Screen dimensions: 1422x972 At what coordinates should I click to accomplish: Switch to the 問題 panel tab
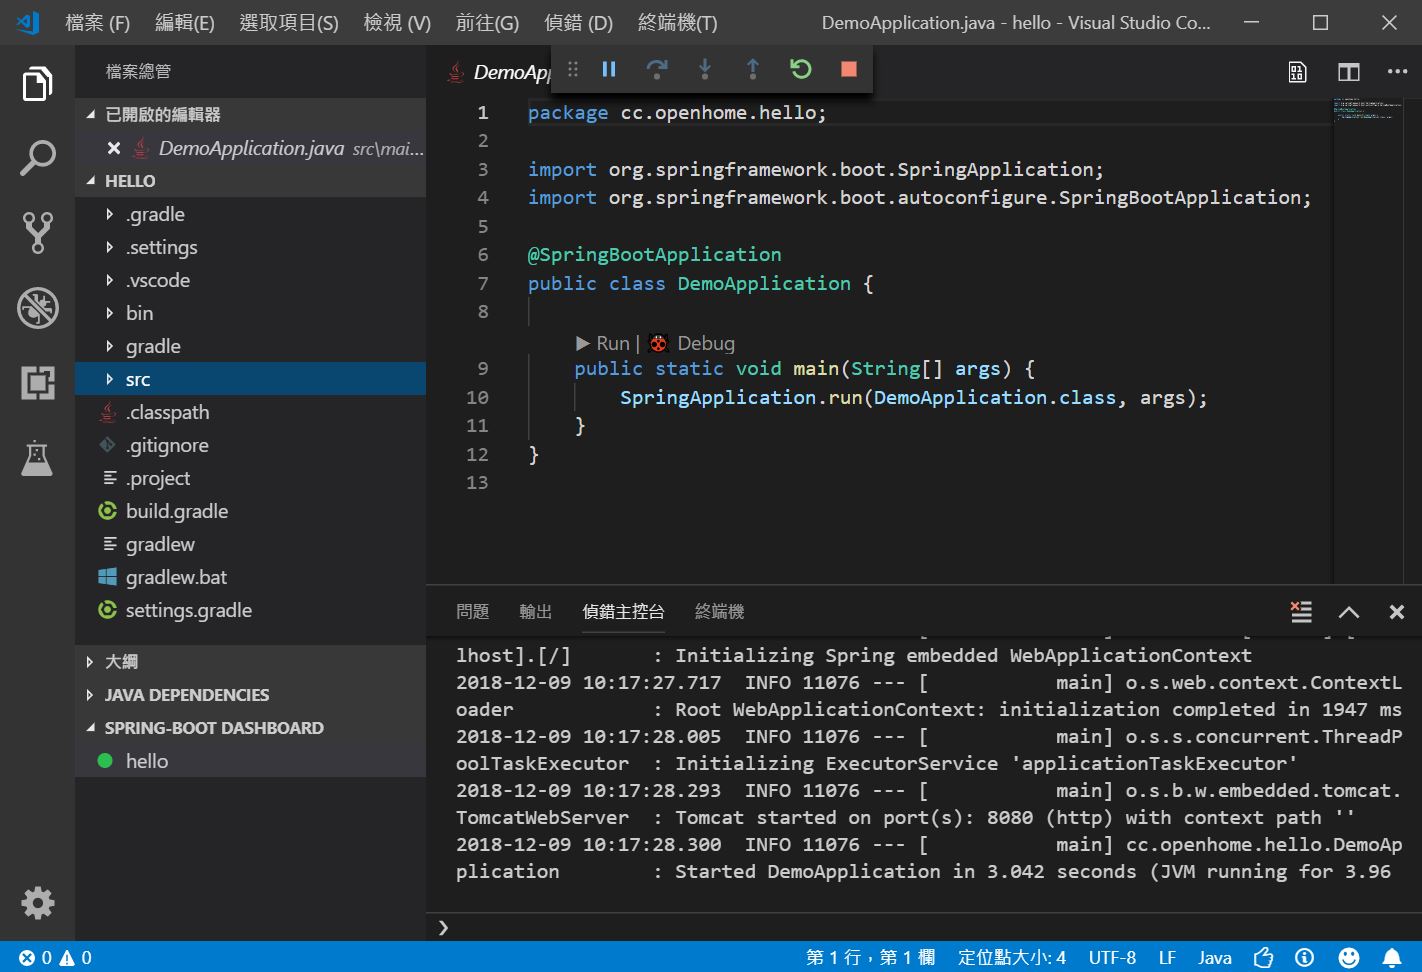tap(472, 612)
